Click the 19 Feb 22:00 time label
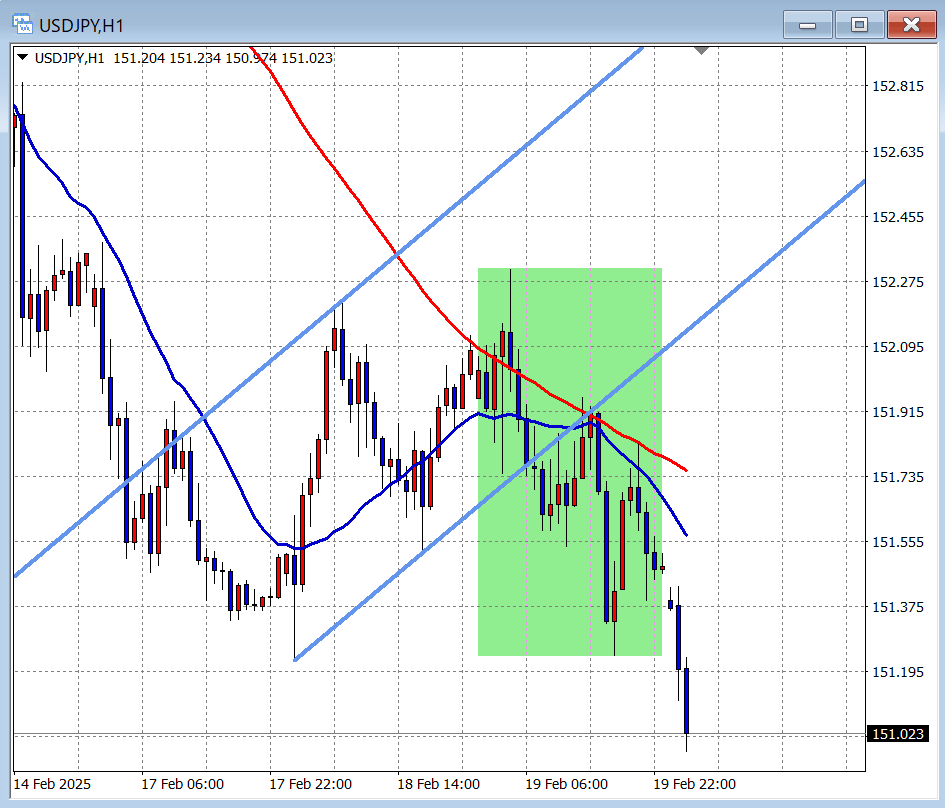Screen dimensions: 945x808 point(694,784)
